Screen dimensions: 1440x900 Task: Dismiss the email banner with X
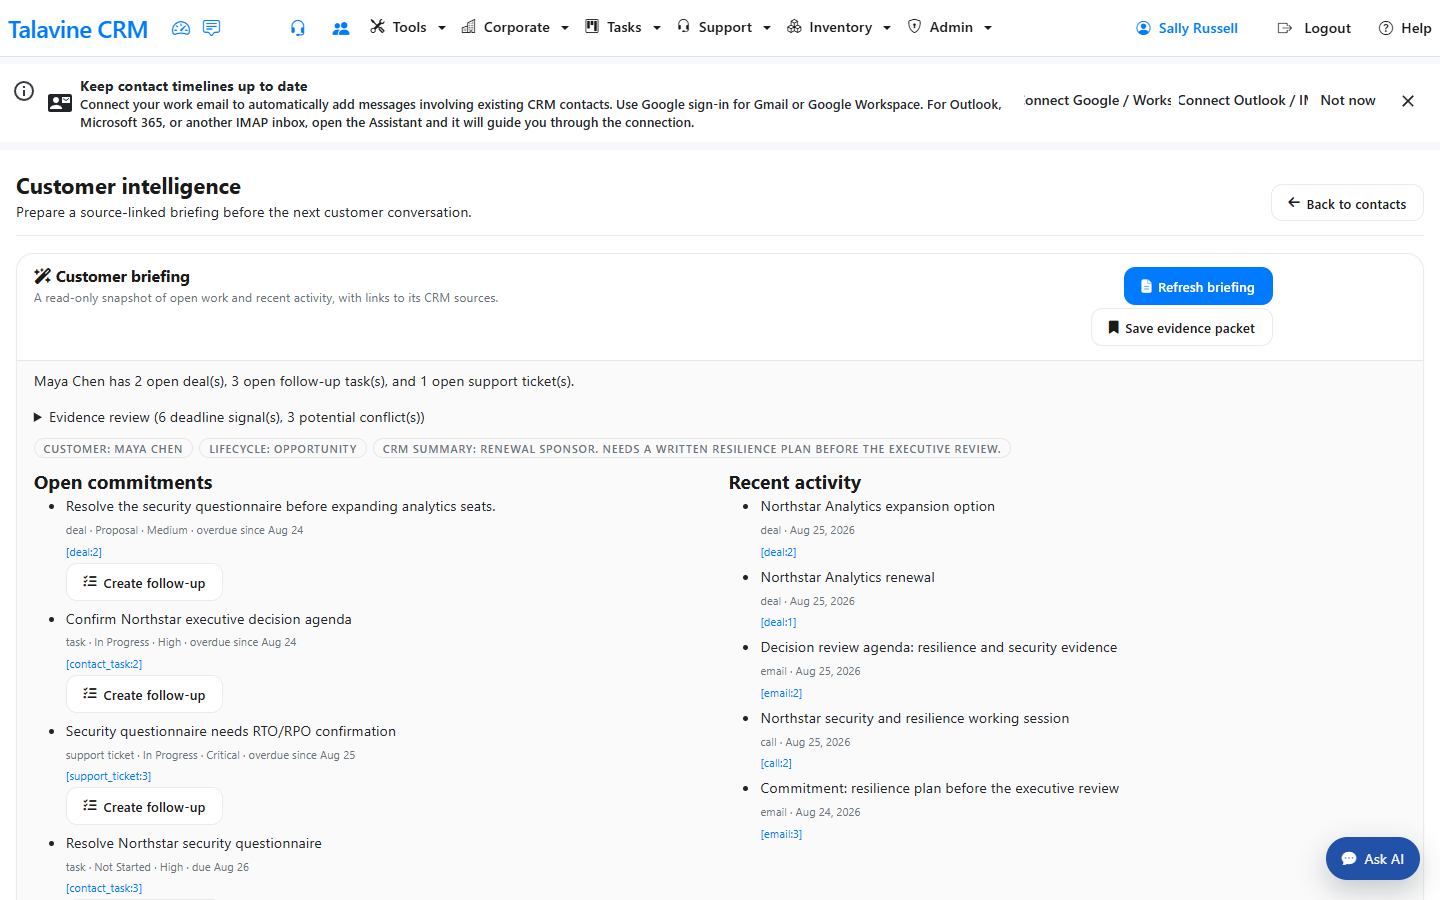[1408, 101]
